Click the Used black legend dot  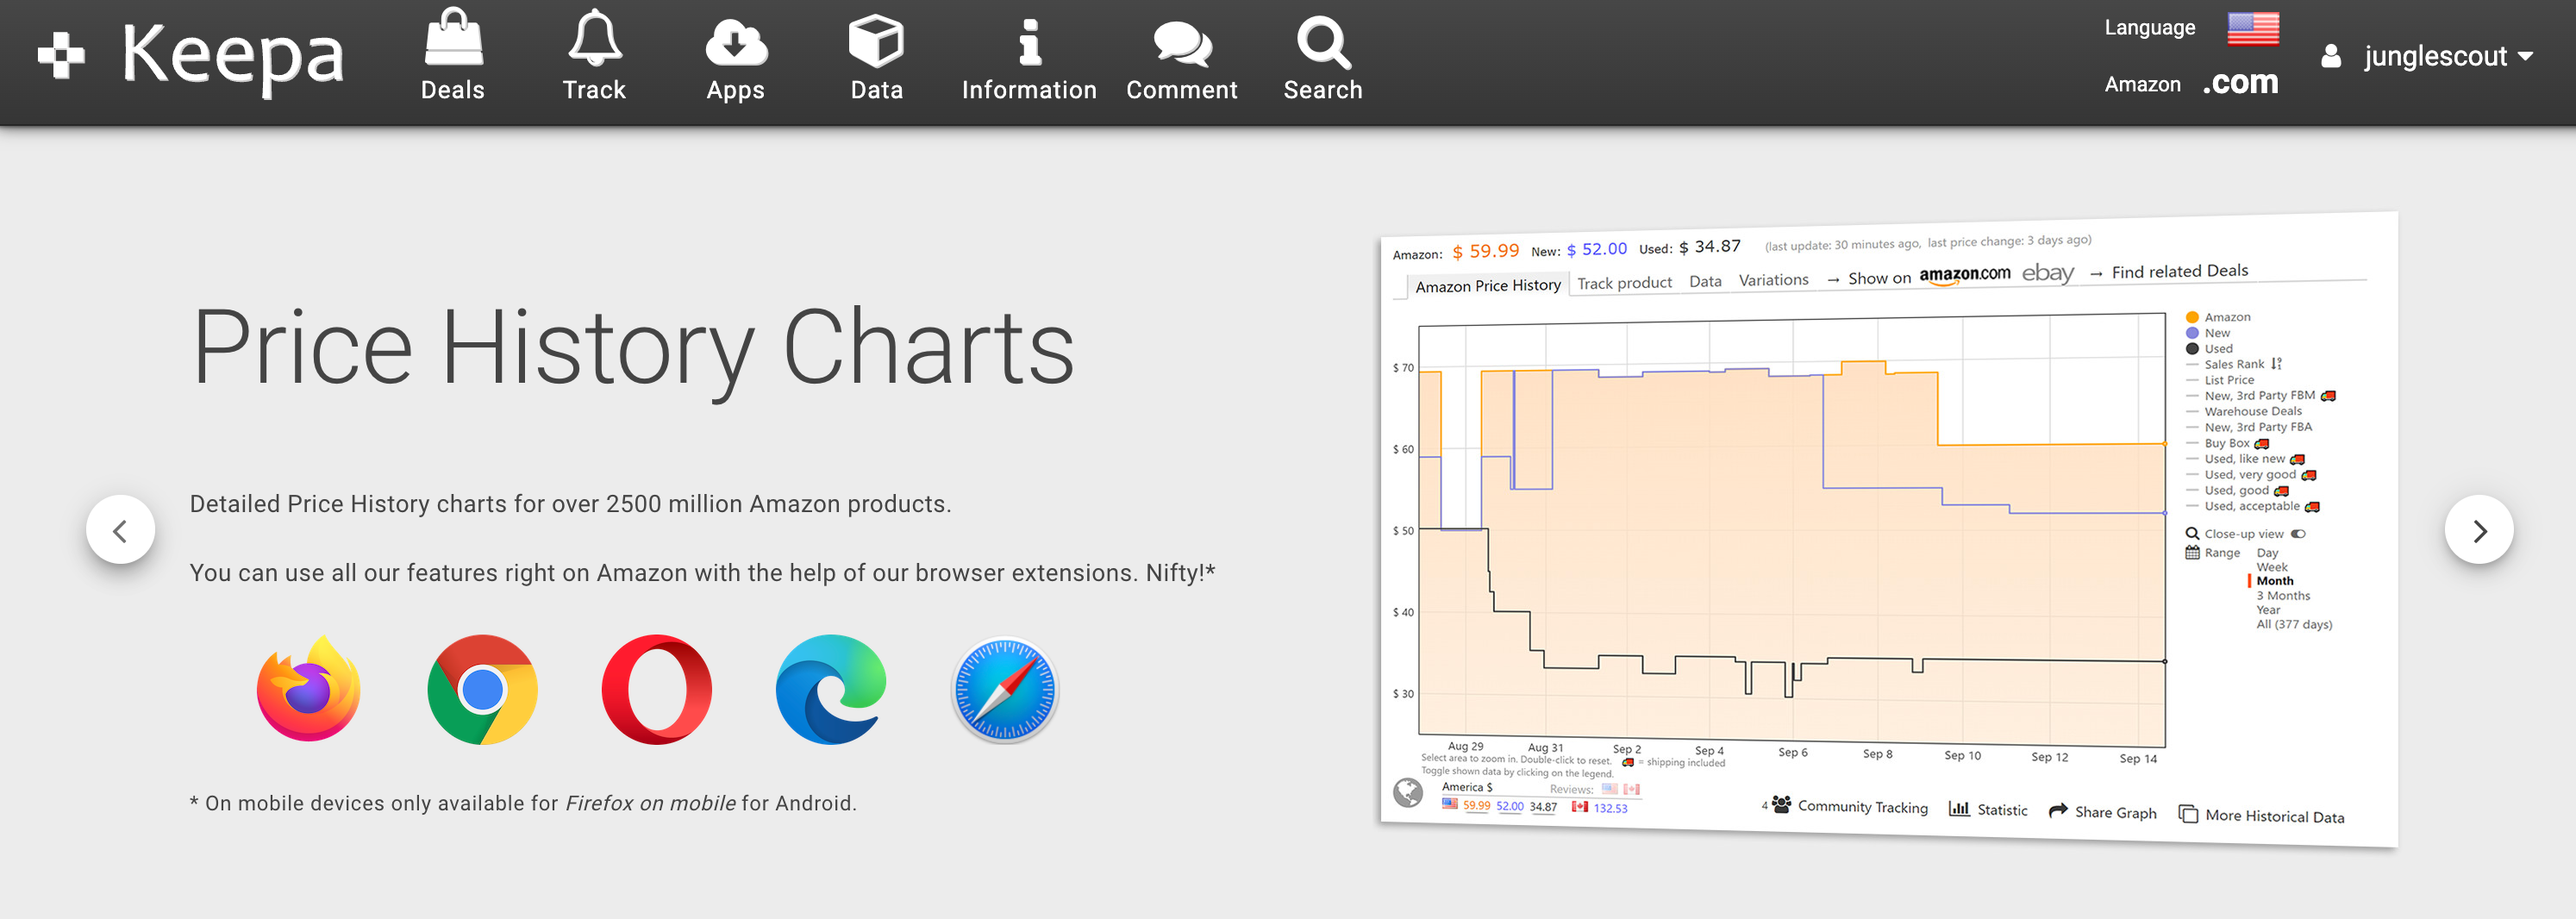[2192, 349]
